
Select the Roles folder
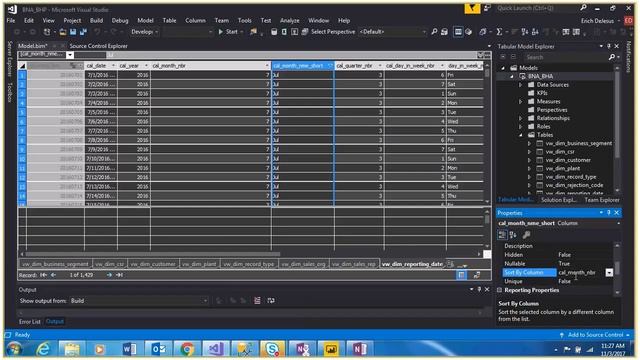tap(543, 127)
